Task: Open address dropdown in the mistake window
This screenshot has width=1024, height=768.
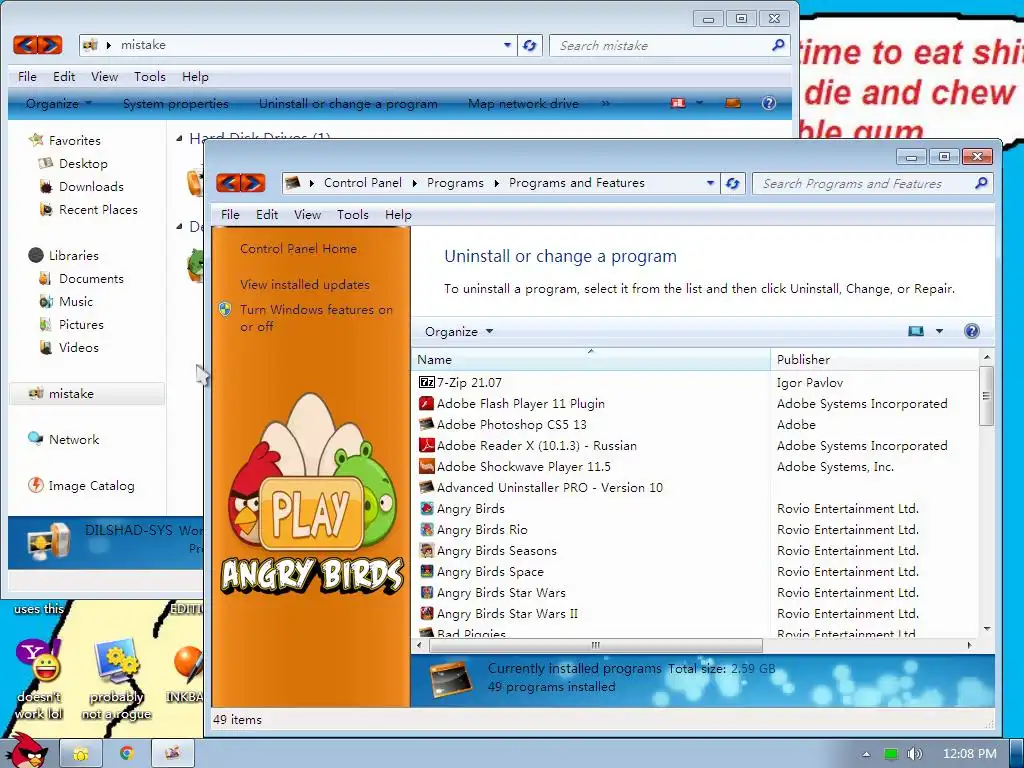Action: (x=507, y=46)
